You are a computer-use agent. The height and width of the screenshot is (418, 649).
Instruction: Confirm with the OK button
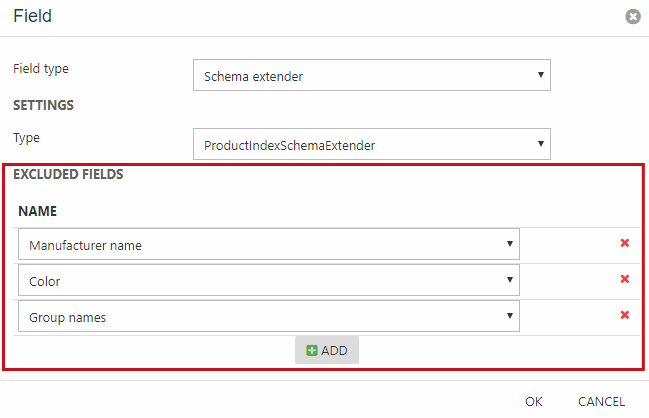click(x=534, y=401)
